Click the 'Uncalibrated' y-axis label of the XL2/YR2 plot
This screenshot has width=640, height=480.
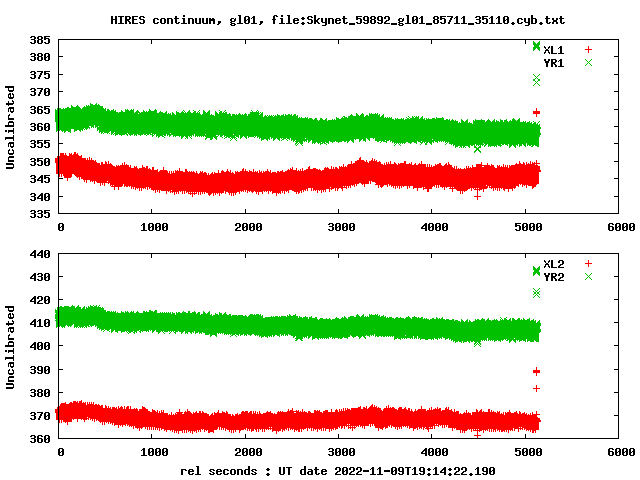(10, 347)
